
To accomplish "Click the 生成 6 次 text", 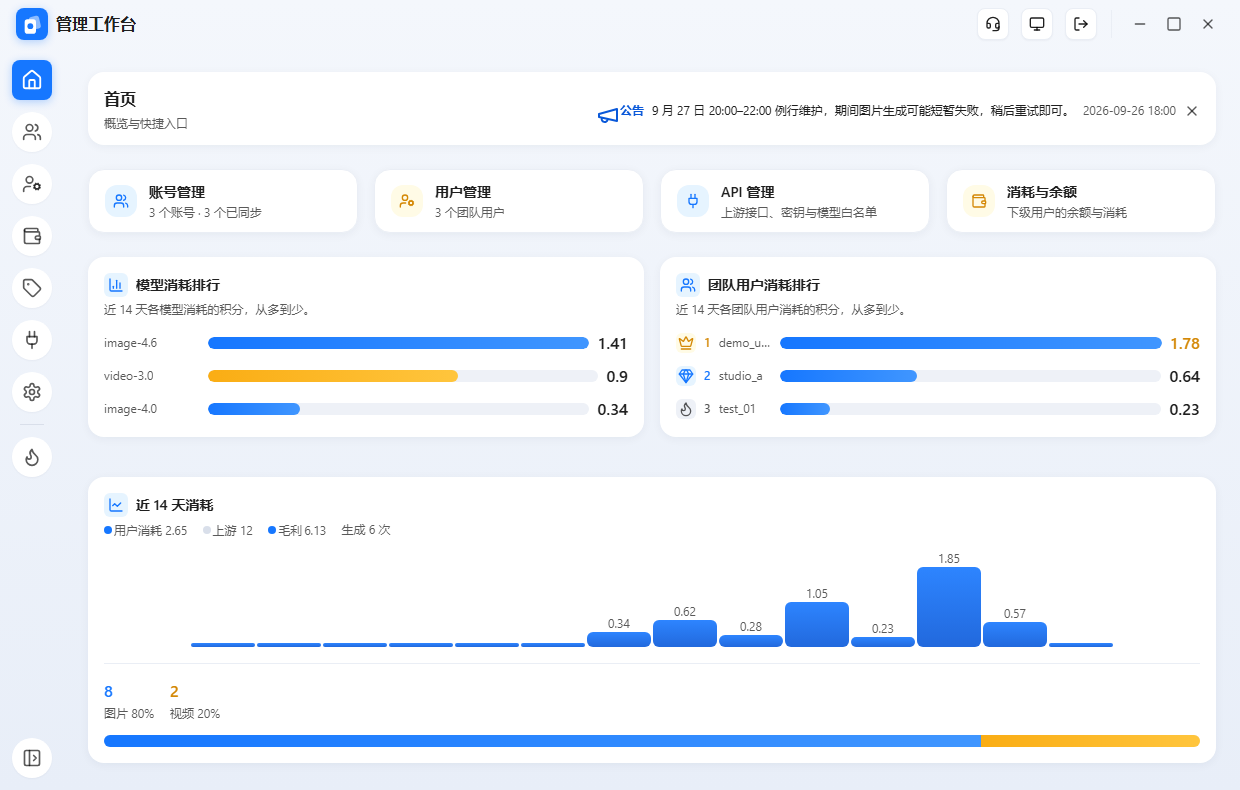I will point(366,530).
